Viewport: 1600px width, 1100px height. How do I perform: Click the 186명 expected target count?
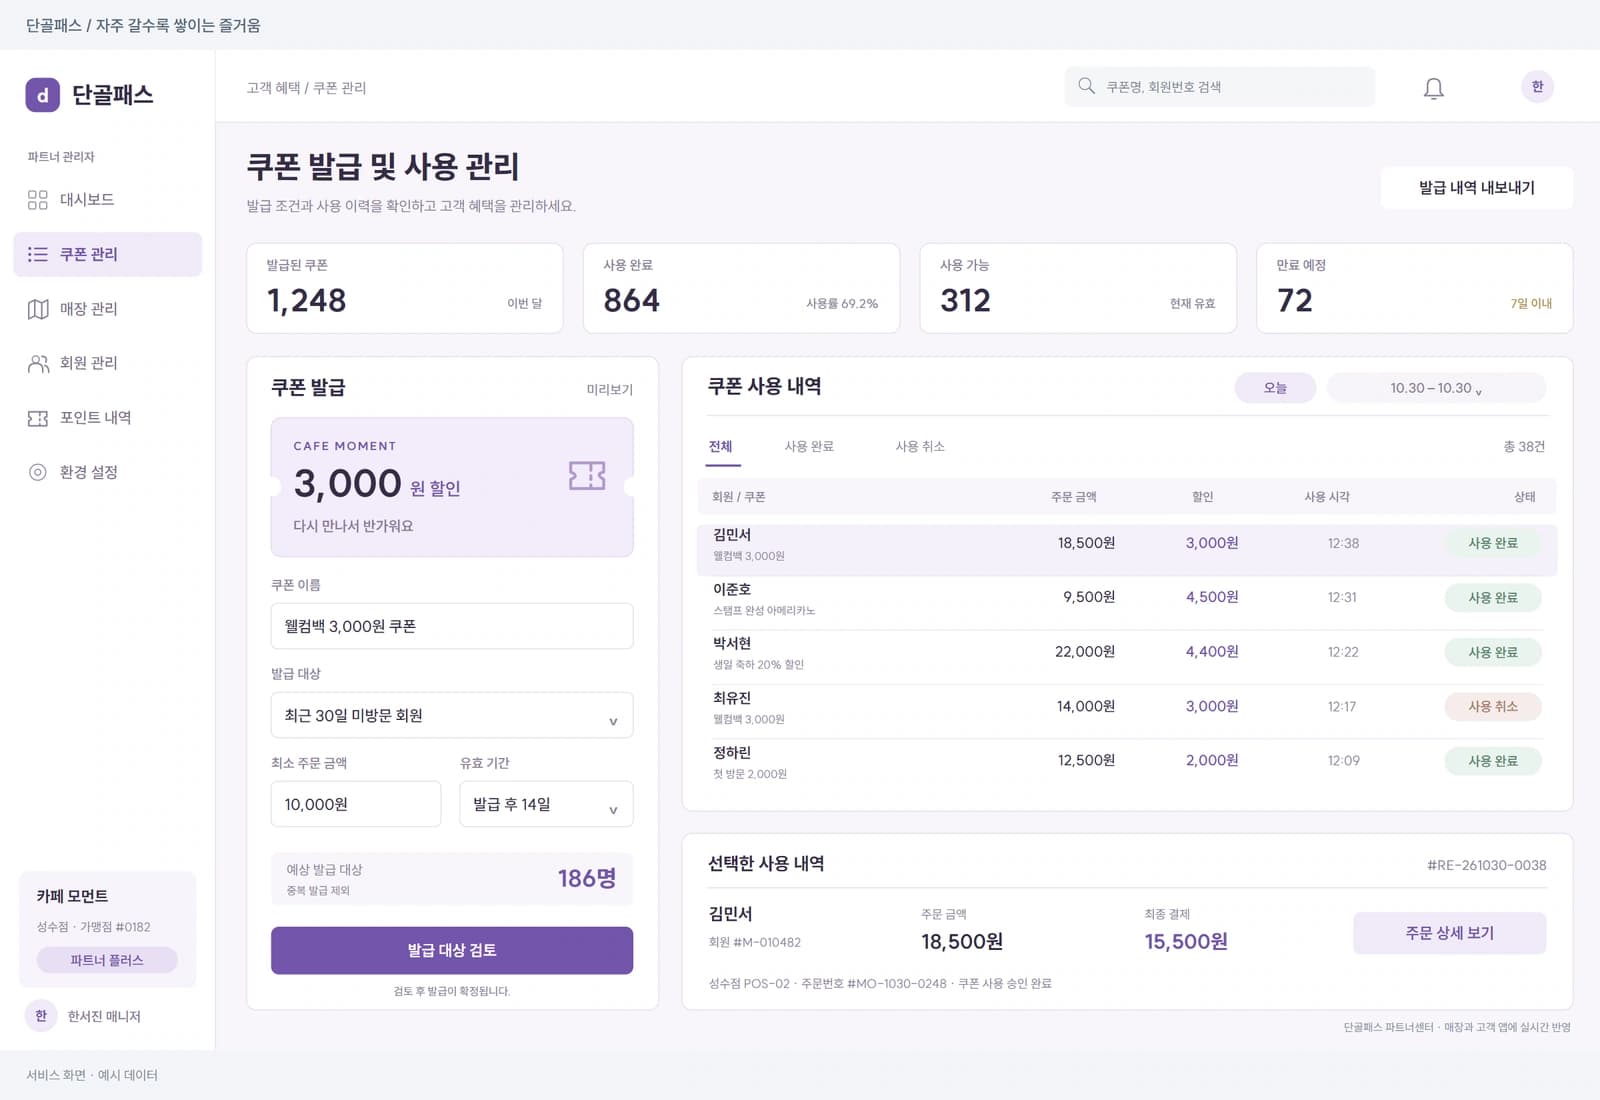point(587,878)
